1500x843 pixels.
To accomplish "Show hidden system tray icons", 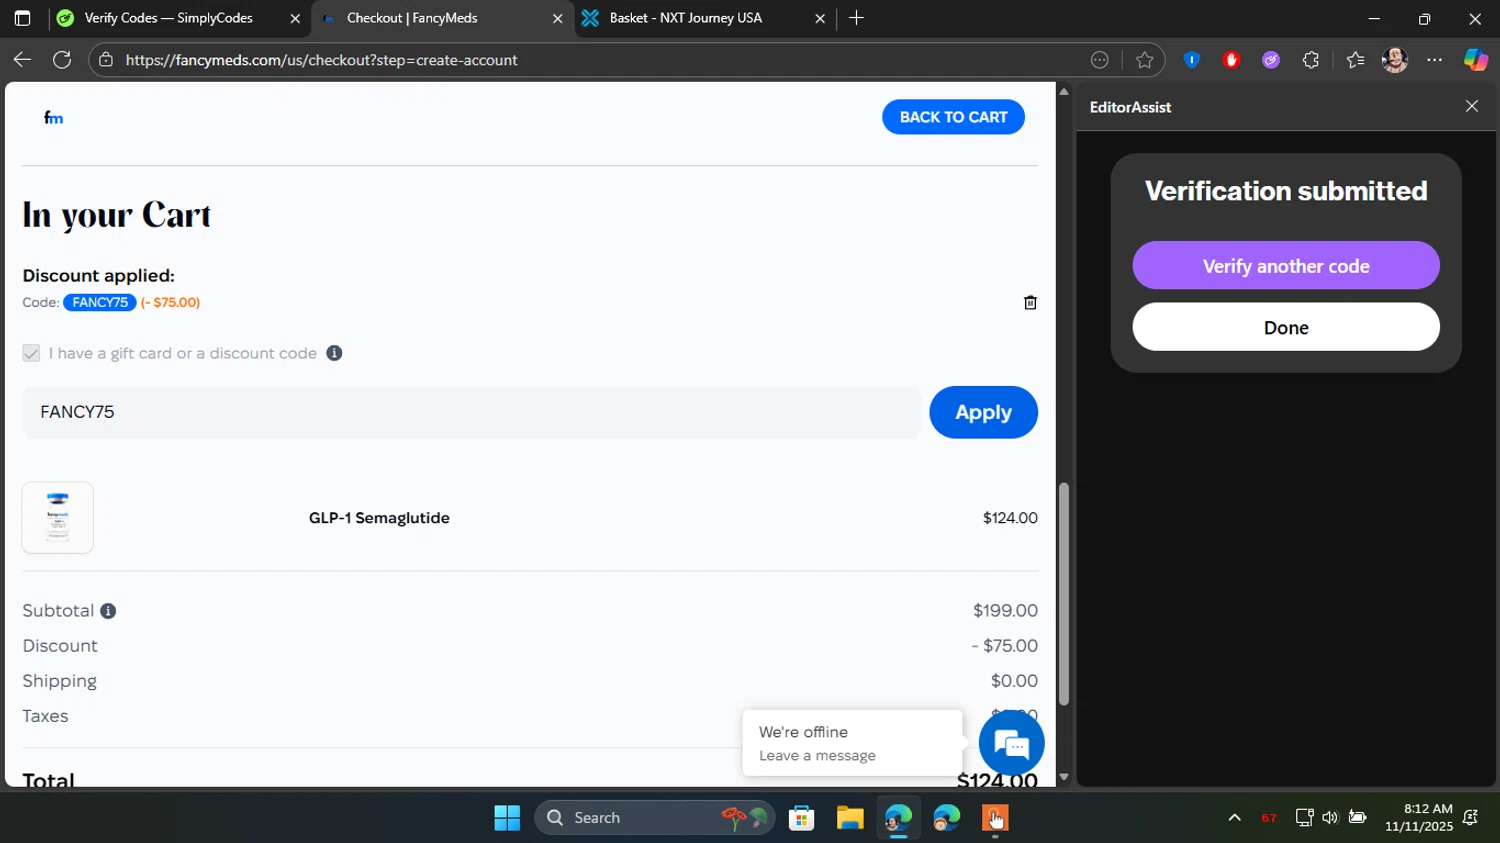I will [1235, 818].
